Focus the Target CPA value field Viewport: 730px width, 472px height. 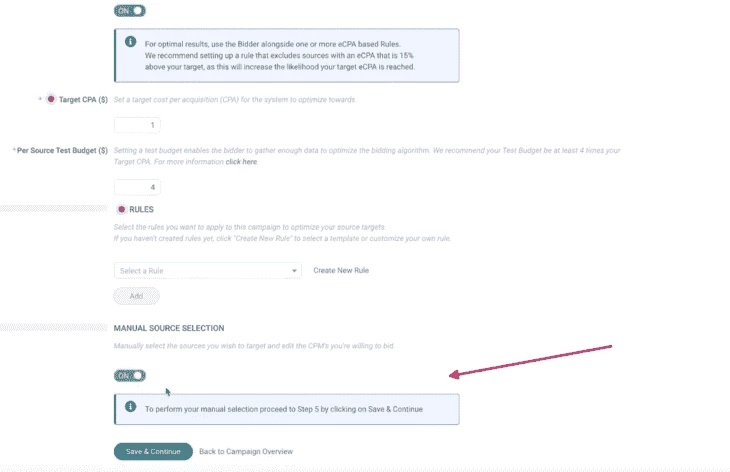tap(137, 125)
